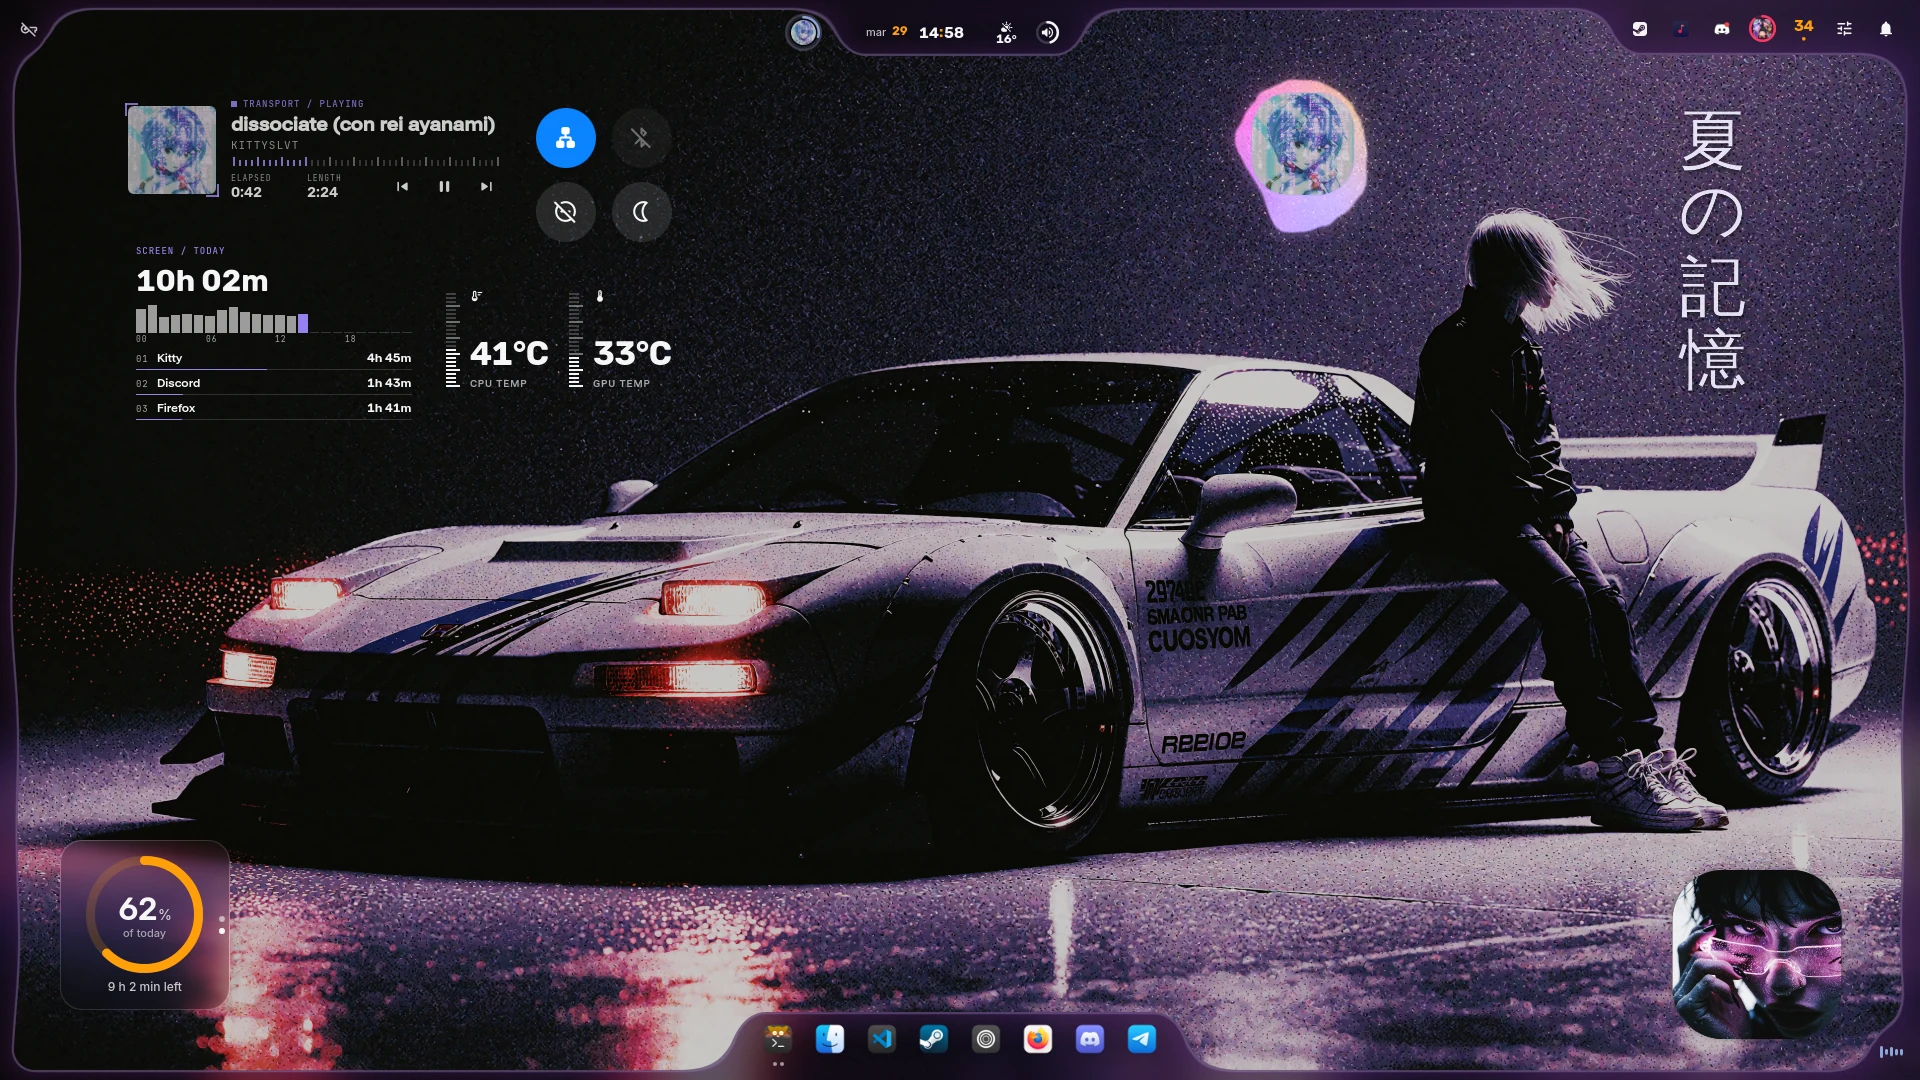Screen dimensions: 1920x1080
Task: Launch Visual Studio Code from dock
Action: [x=882, y=1040]
